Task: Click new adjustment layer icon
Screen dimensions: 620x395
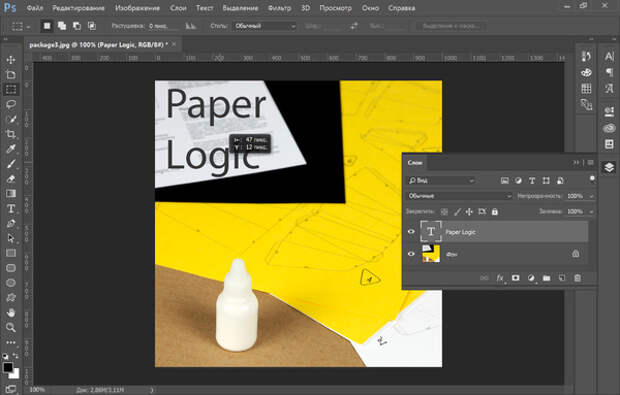Action: point(531,278)
